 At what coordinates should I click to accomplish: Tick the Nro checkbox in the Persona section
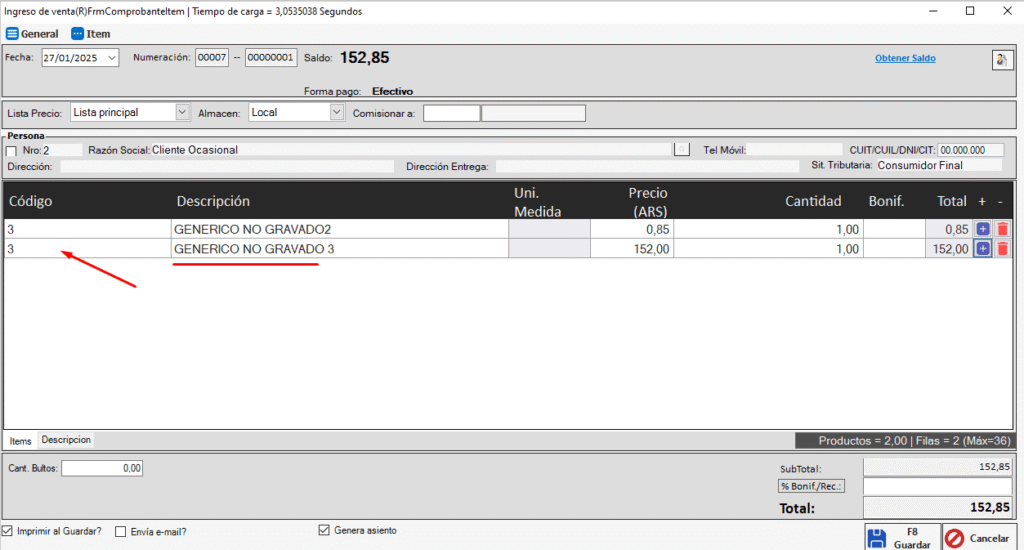12,151
